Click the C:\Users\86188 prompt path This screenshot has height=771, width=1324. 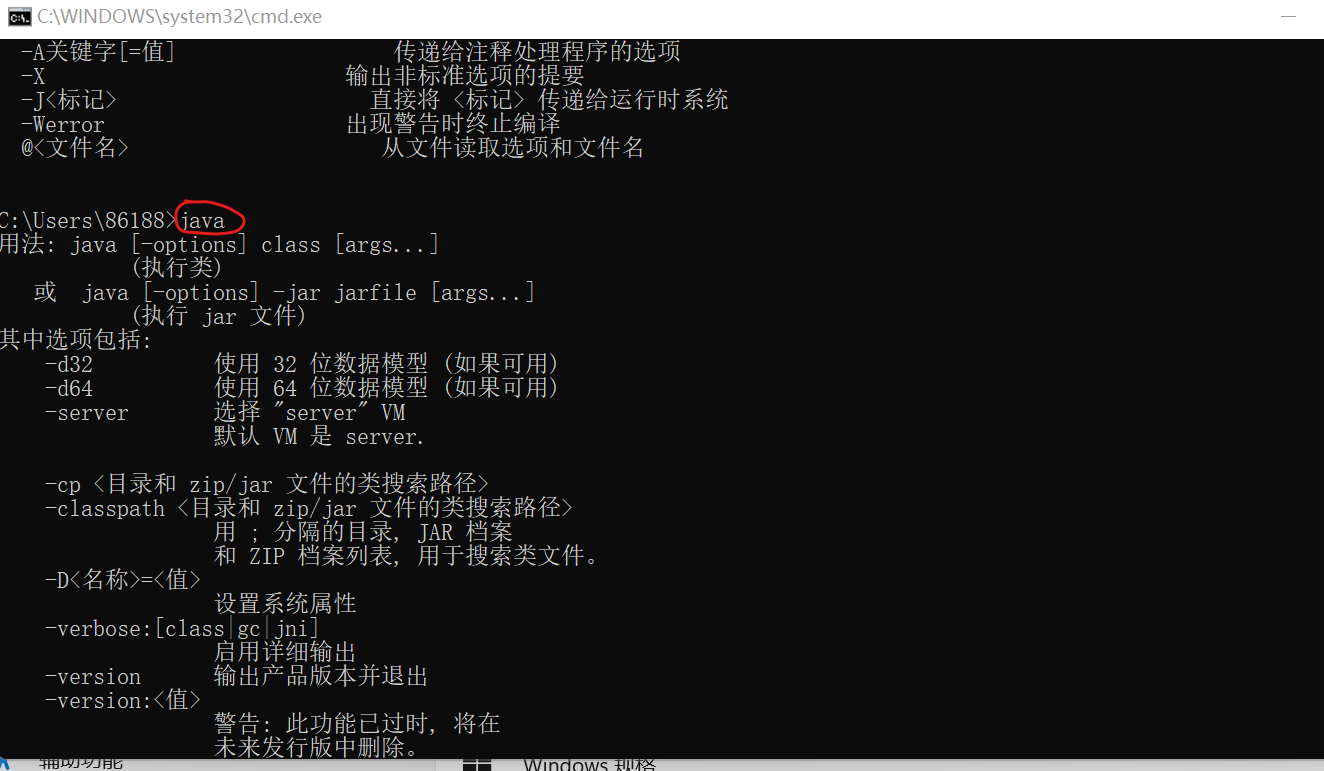pyautogui.click(x=82, y=221)
